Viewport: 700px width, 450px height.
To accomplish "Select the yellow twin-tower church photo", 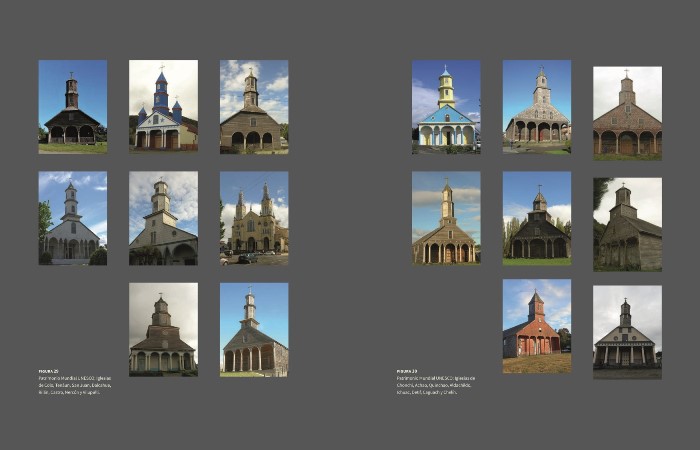I will pyautogui.click(x=254, y=217).
